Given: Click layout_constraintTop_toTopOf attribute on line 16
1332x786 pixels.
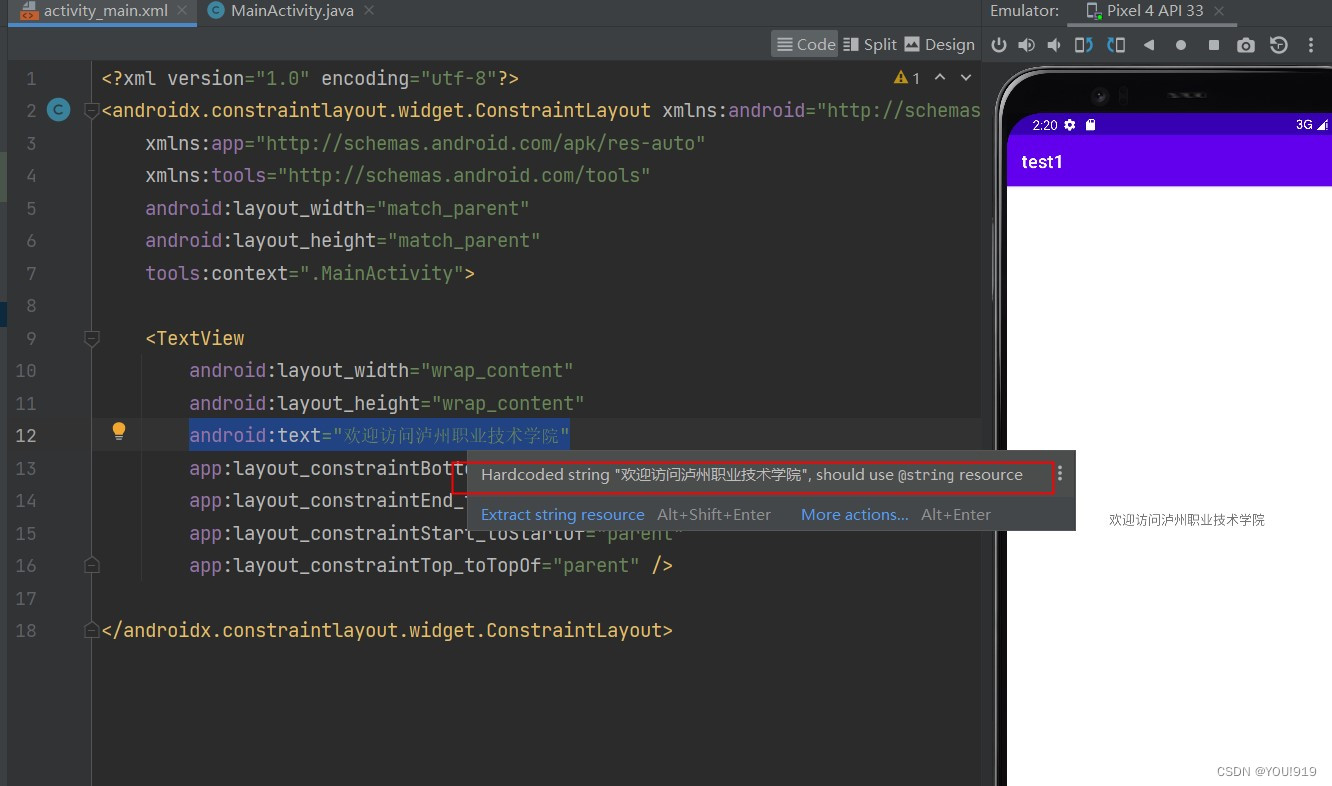Looking at the screenshot, I should point(364,566).
